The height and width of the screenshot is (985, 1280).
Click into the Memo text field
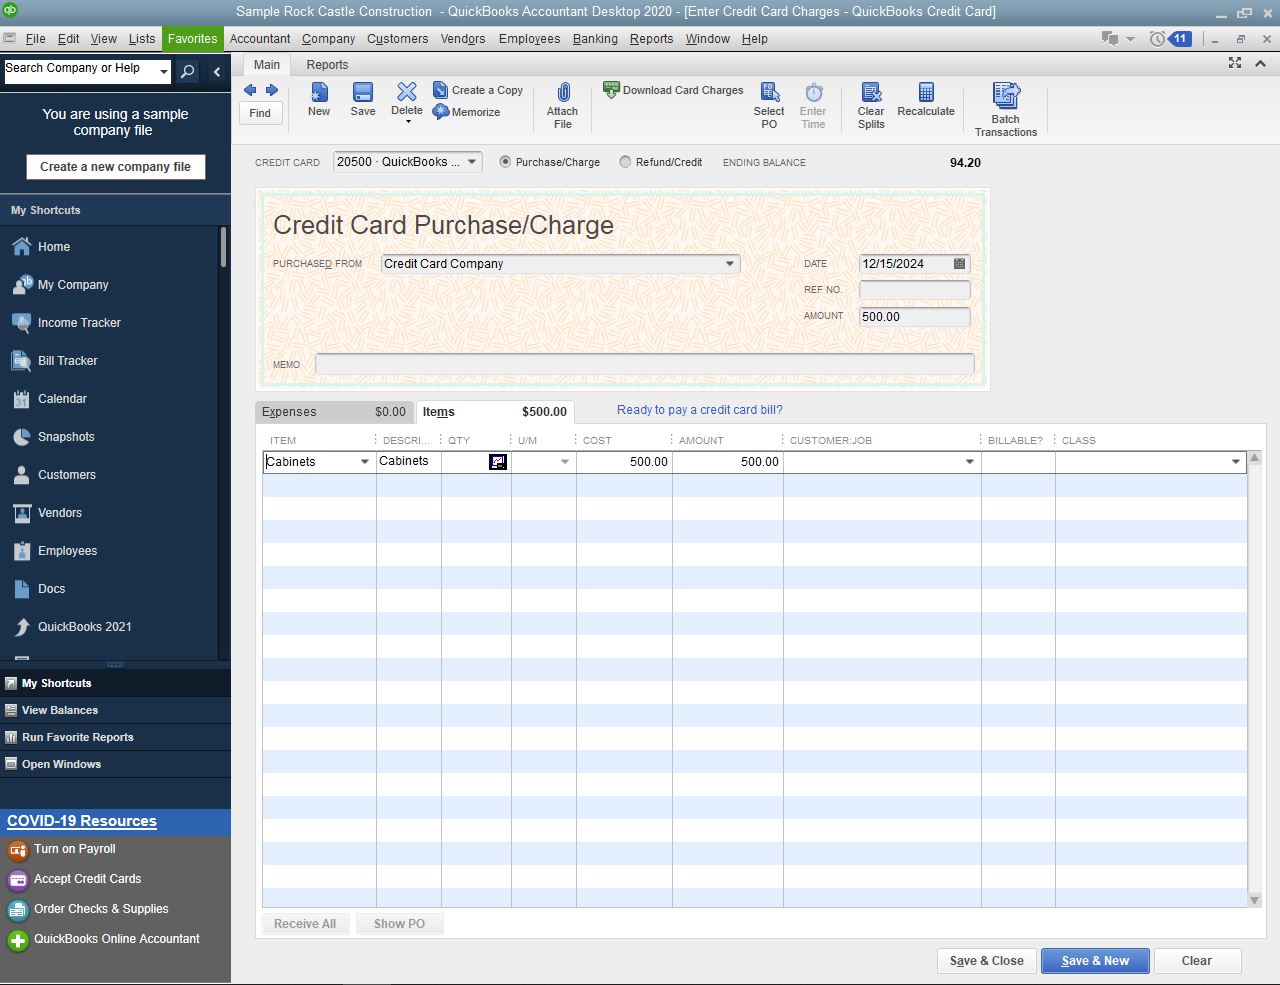click(644, 364)
